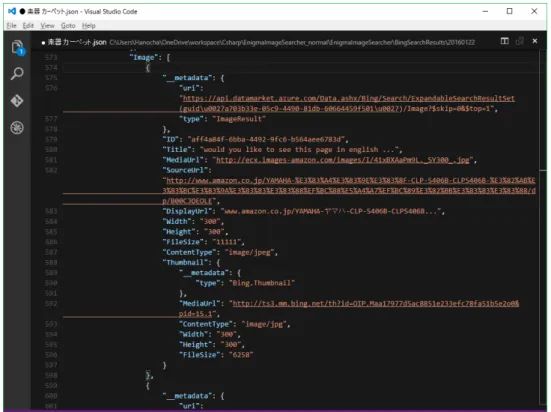This screenshot has height=412, width=551.
Task: Click the "DisplayUrl" key
Action: pos(189,211)
